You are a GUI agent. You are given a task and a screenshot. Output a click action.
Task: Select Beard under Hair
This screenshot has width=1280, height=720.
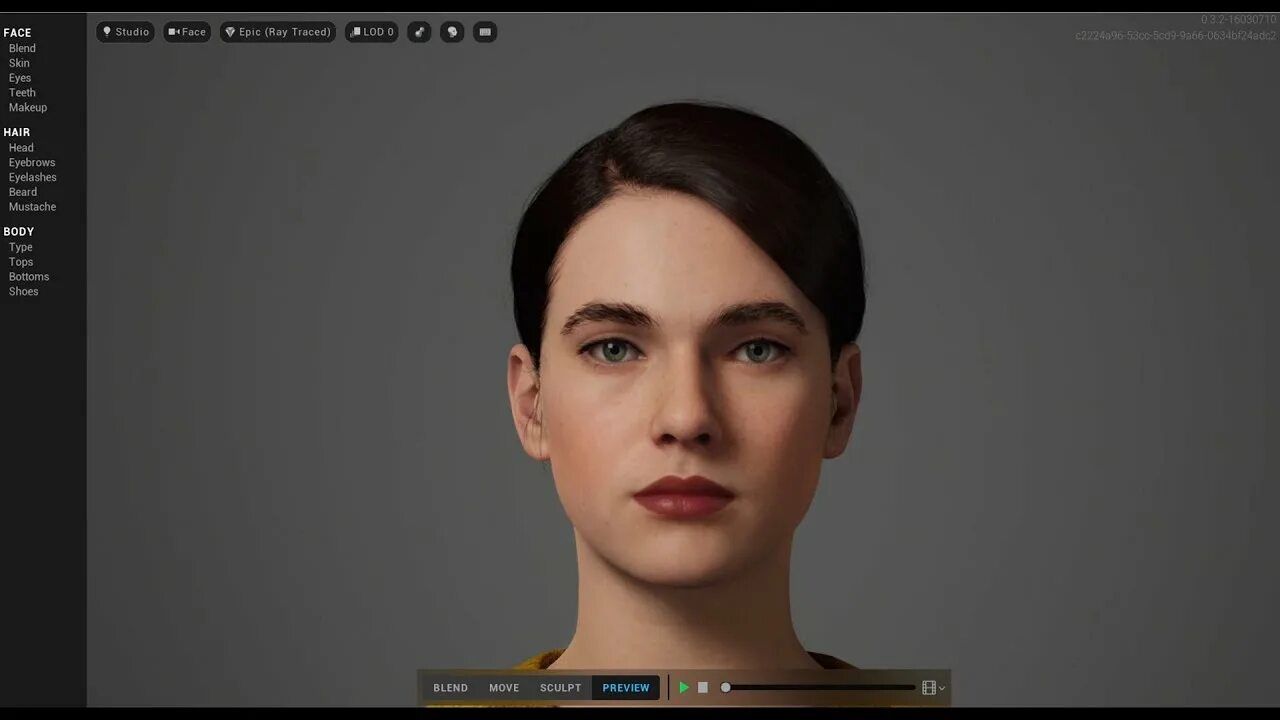23,192
